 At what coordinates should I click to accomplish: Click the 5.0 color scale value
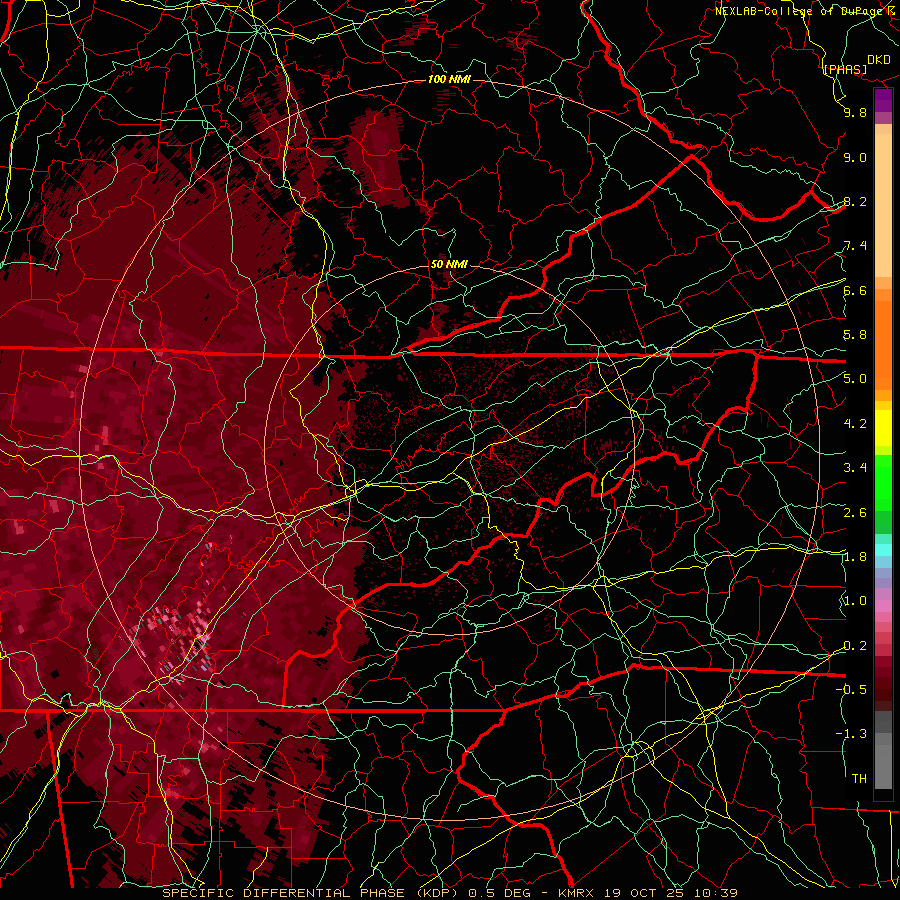[855, 379]
